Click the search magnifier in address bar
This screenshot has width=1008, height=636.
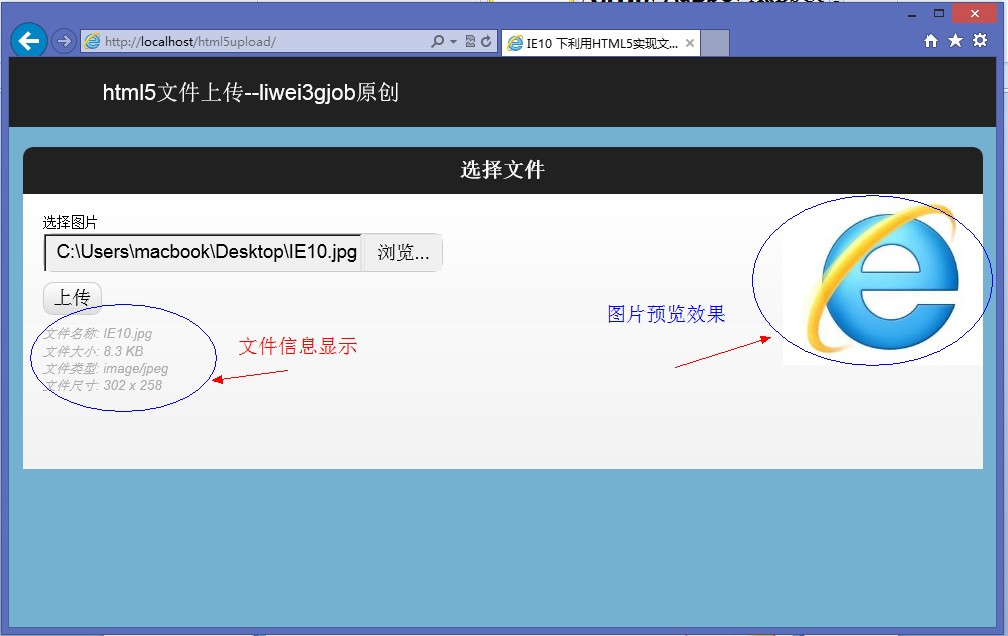437,42
